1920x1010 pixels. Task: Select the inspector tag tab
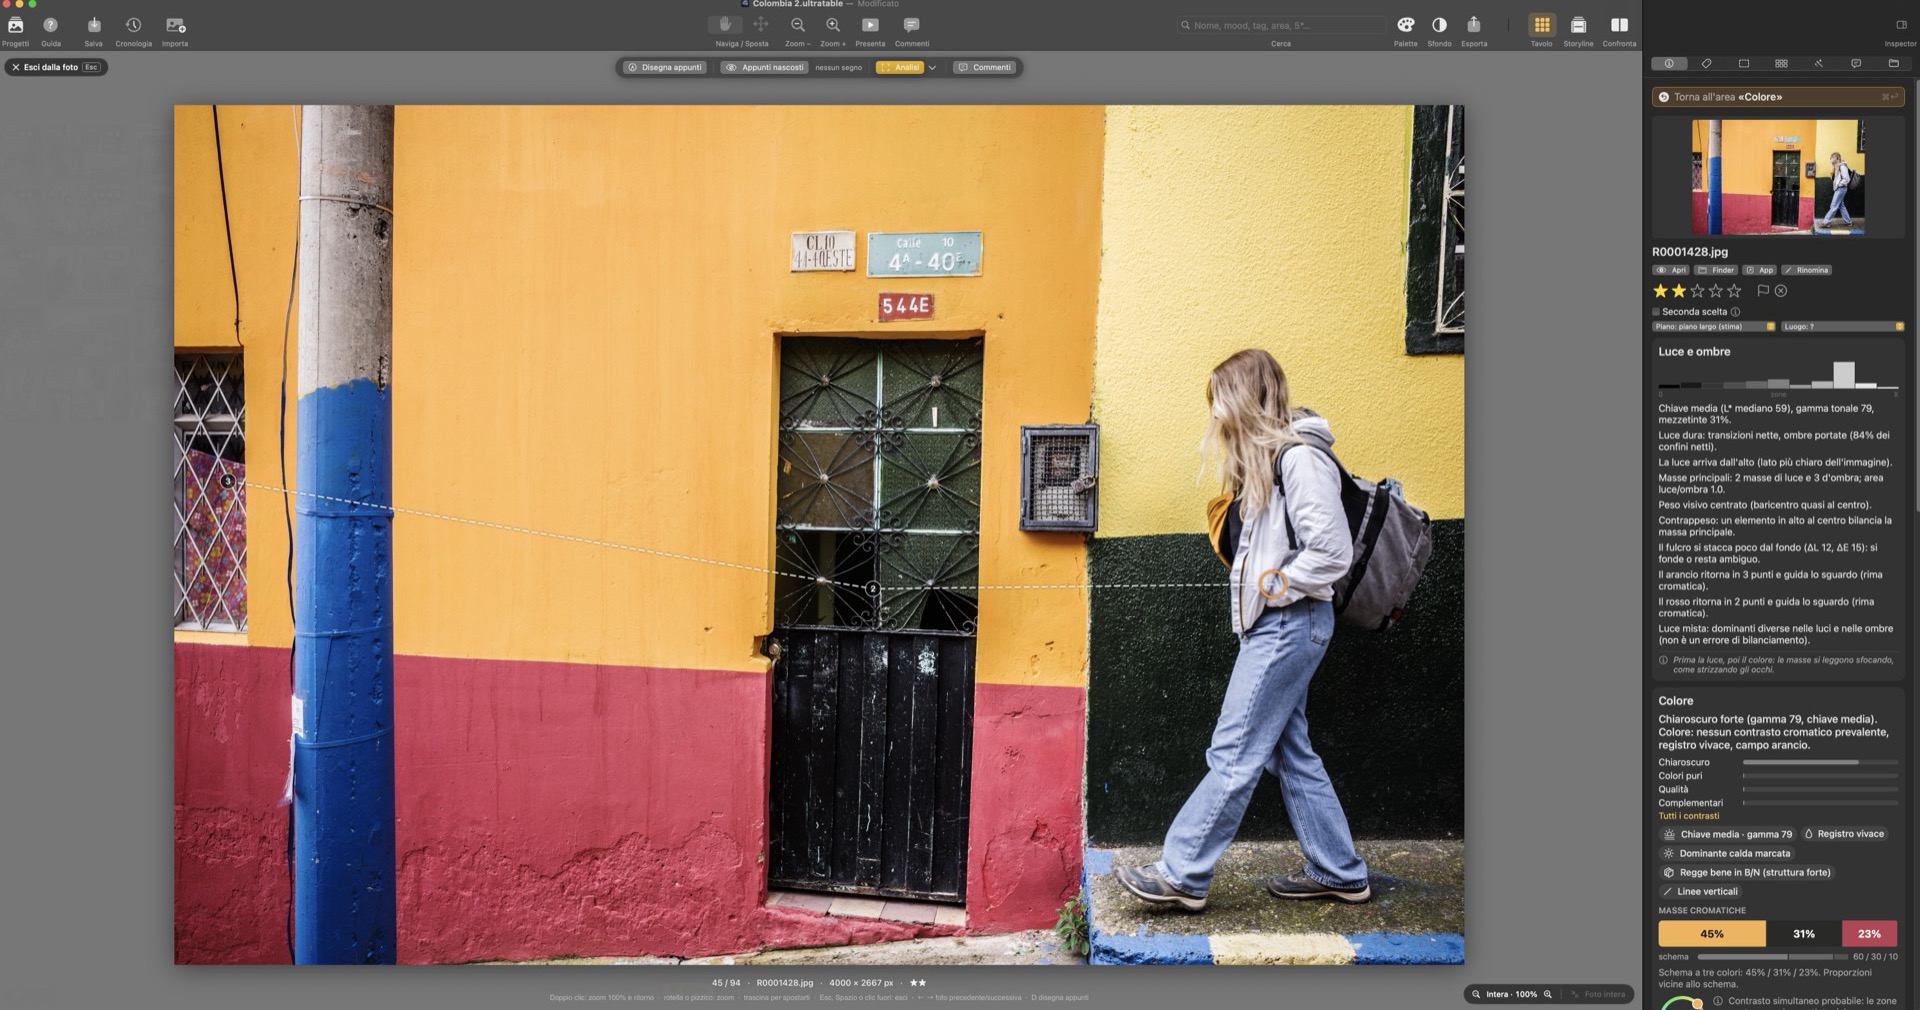(x=1706, y=64)
